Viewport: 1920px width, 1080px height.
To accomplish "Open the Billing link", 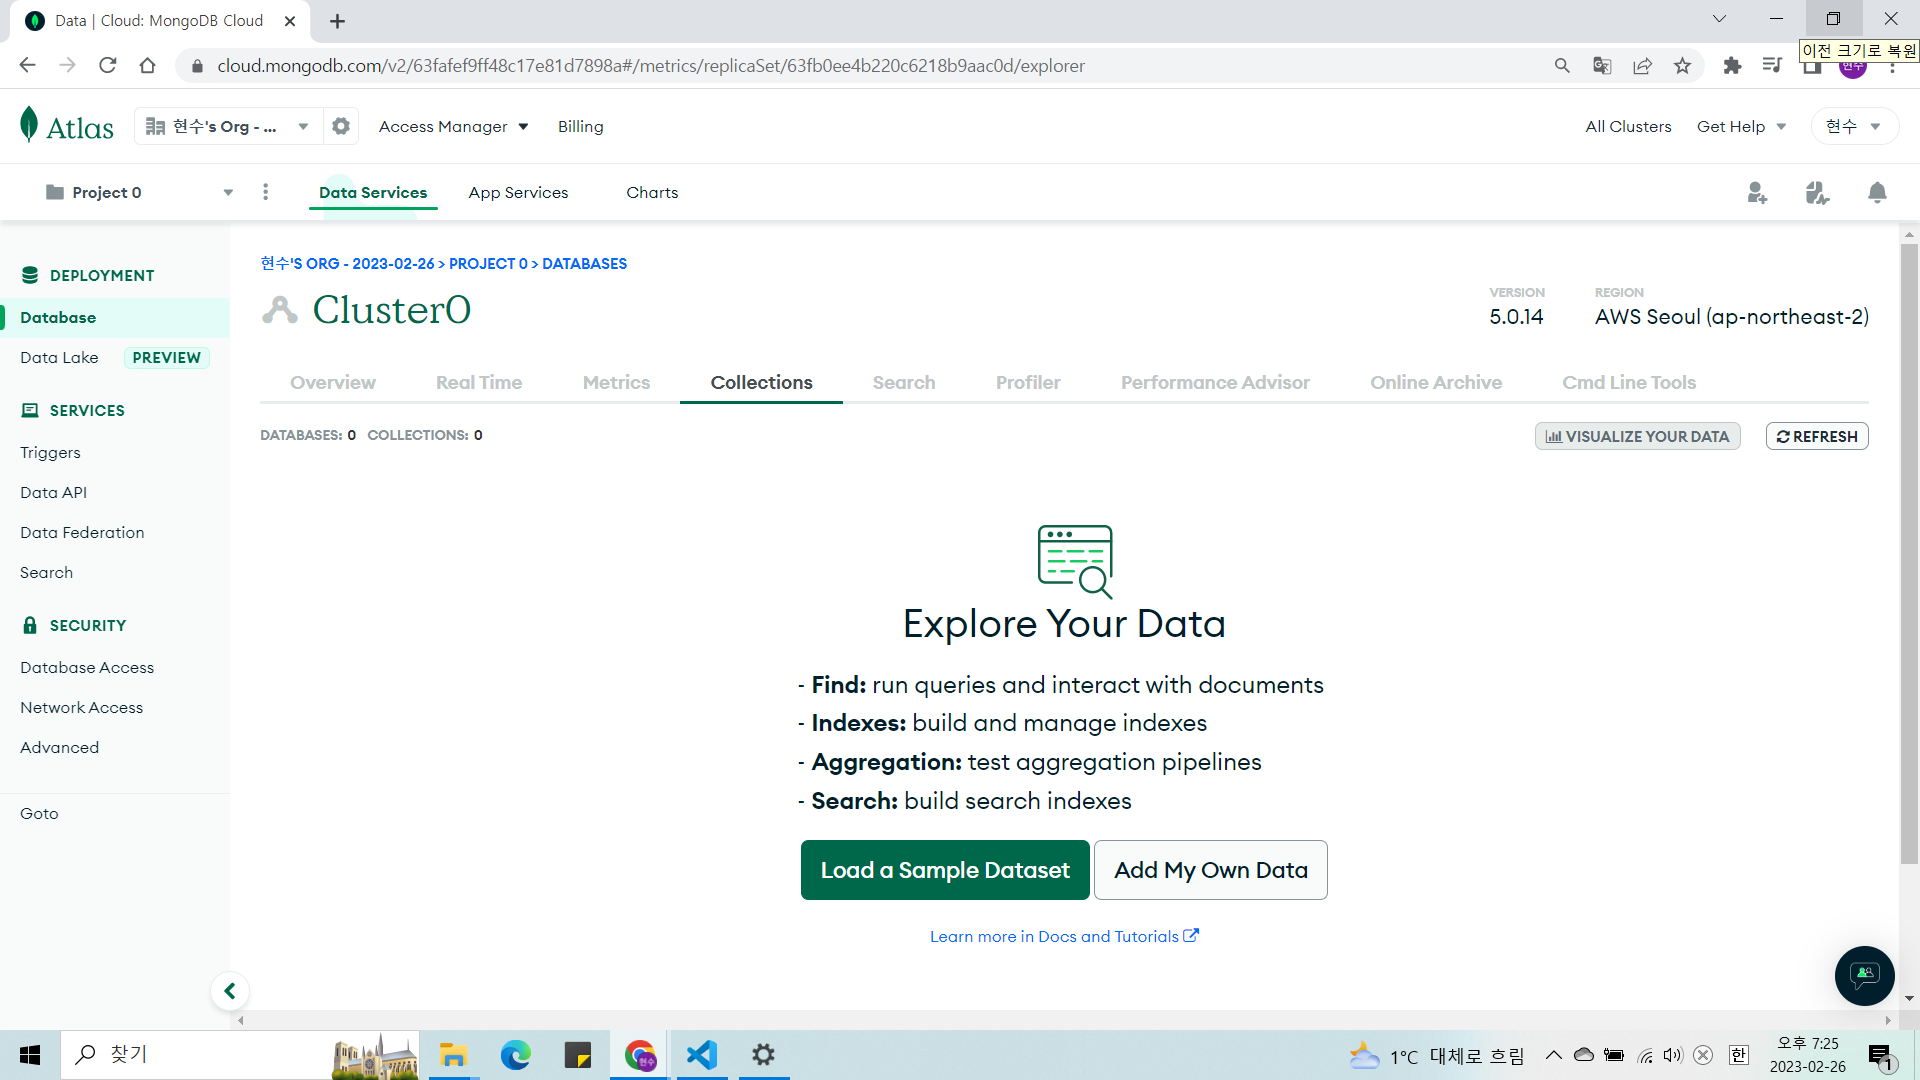I will point(581,127).
